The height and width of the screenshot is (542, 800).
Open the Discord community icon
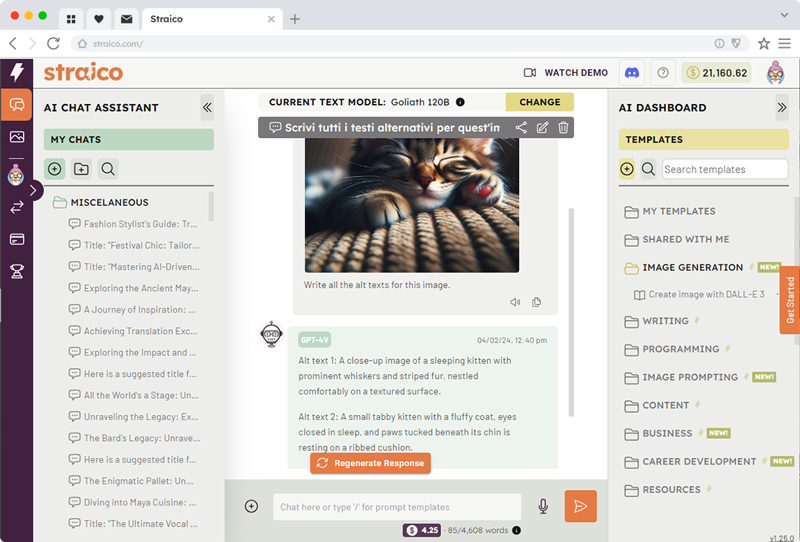tap(631, 73)
